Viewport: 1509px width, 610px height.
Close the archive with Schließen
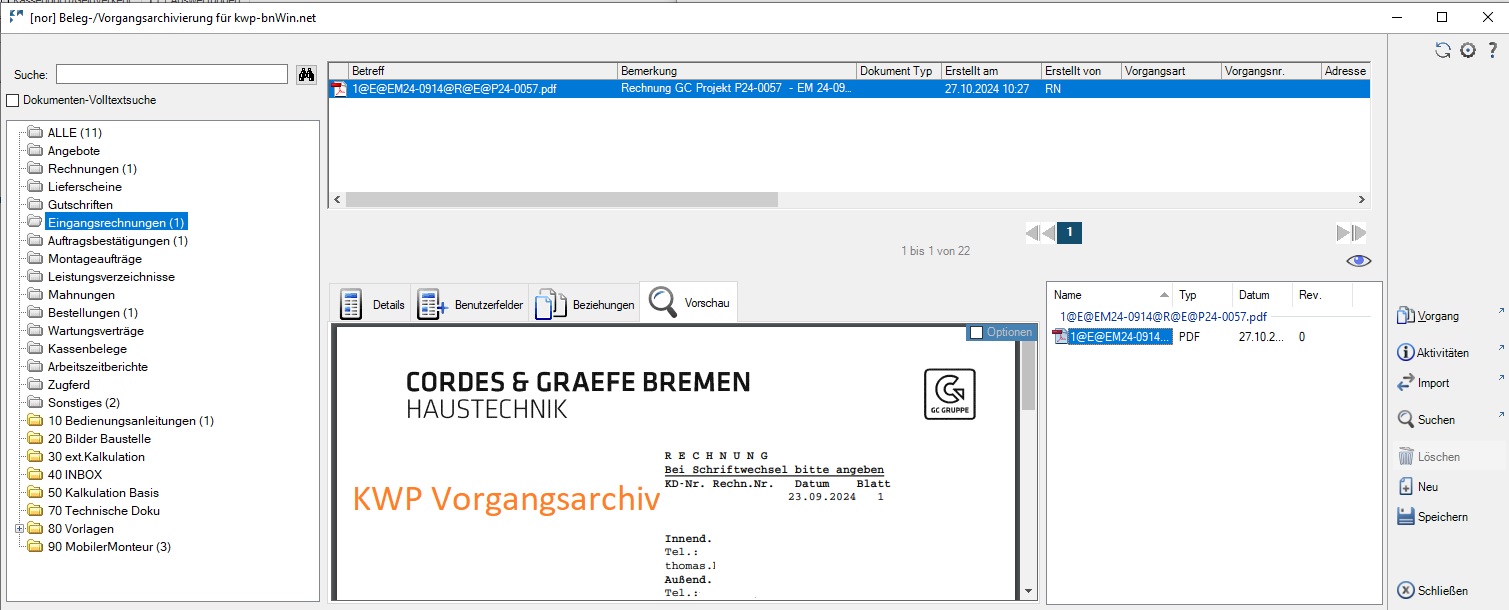[1432, 590]
